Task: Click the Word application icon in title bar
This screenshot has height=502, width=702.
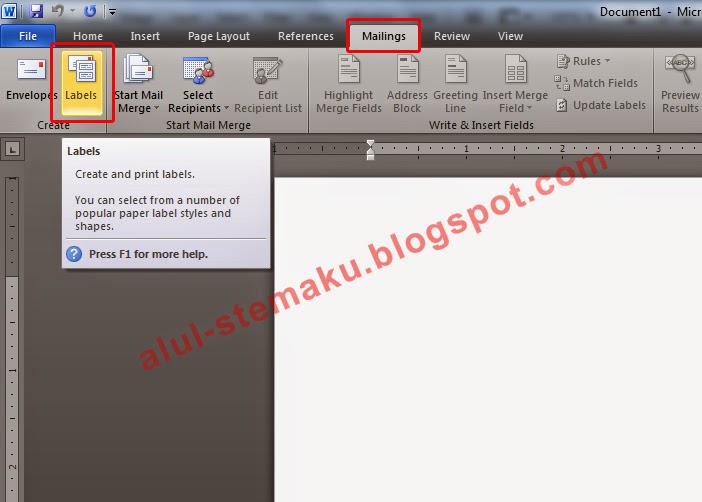Action: pos(9,11)
